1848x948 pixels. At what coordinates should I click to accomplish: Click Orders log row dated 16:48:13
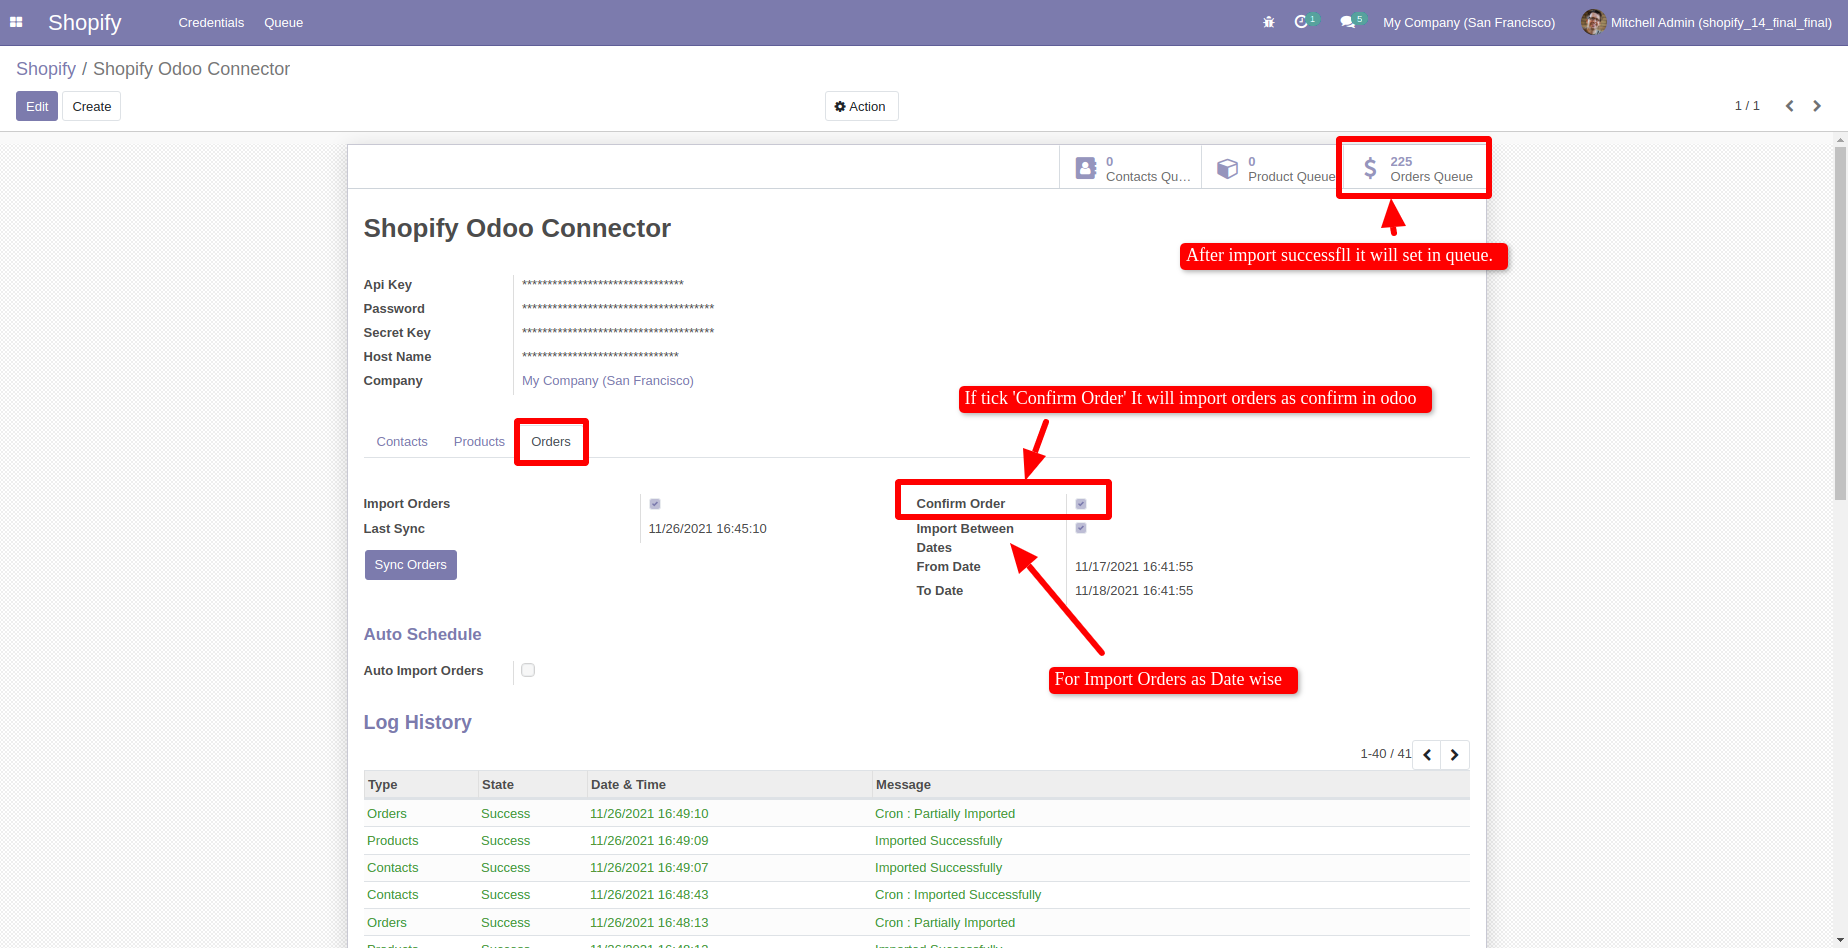tap(917, 922)
